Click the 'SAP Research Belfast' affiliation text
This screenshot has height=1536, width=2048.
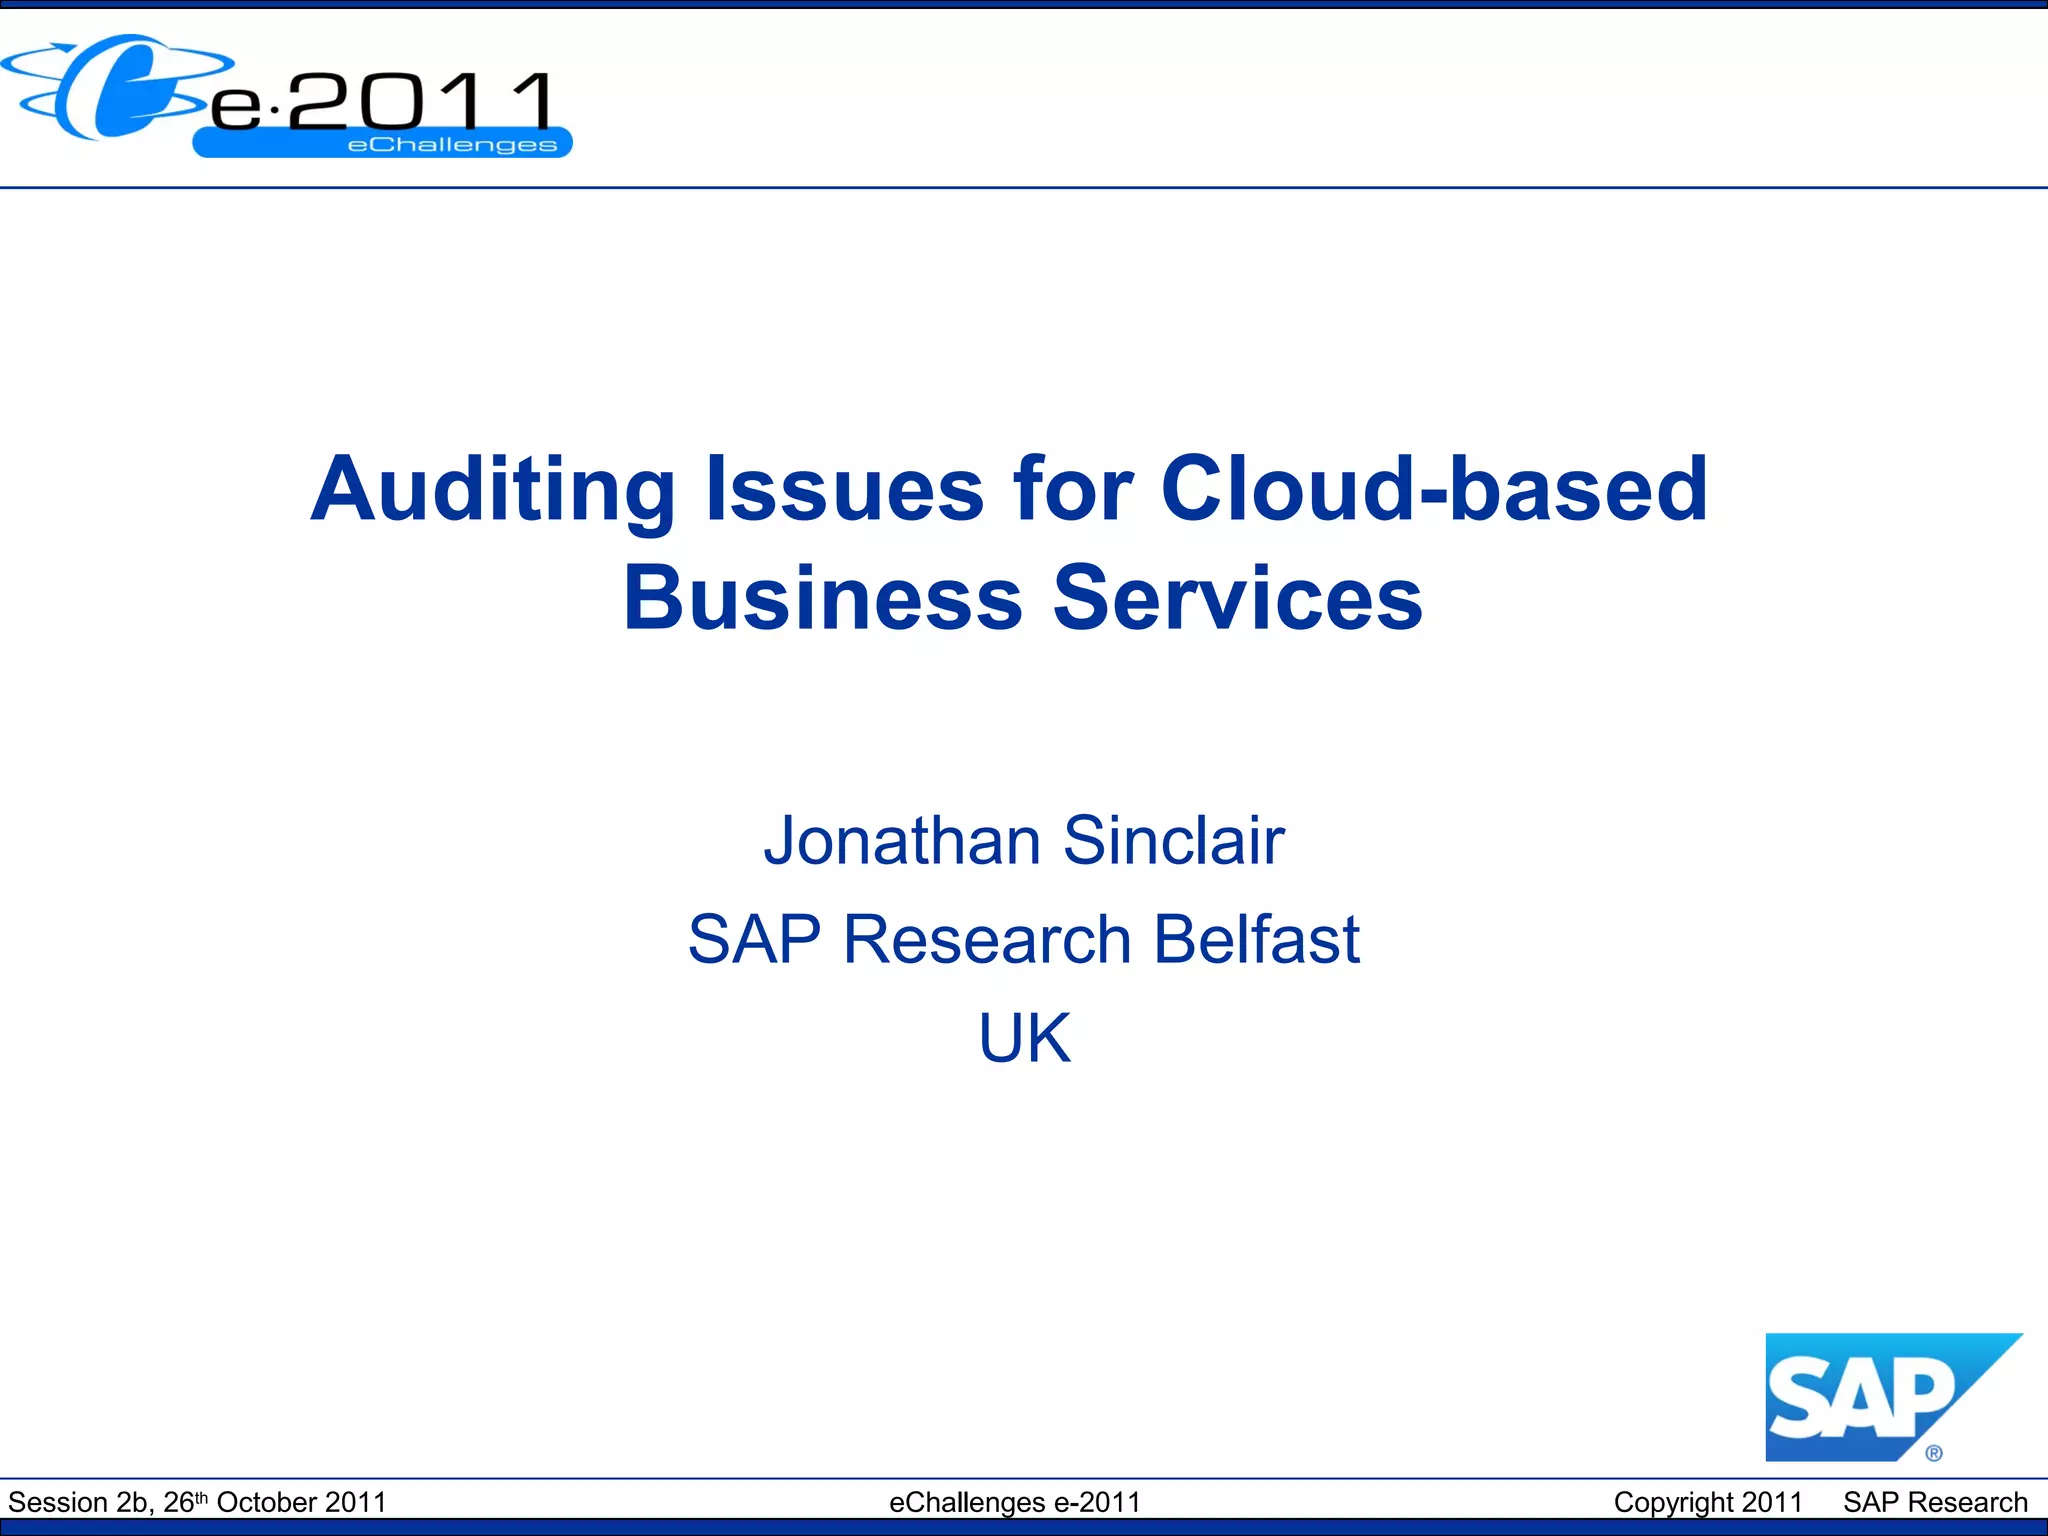[1023, 939]
